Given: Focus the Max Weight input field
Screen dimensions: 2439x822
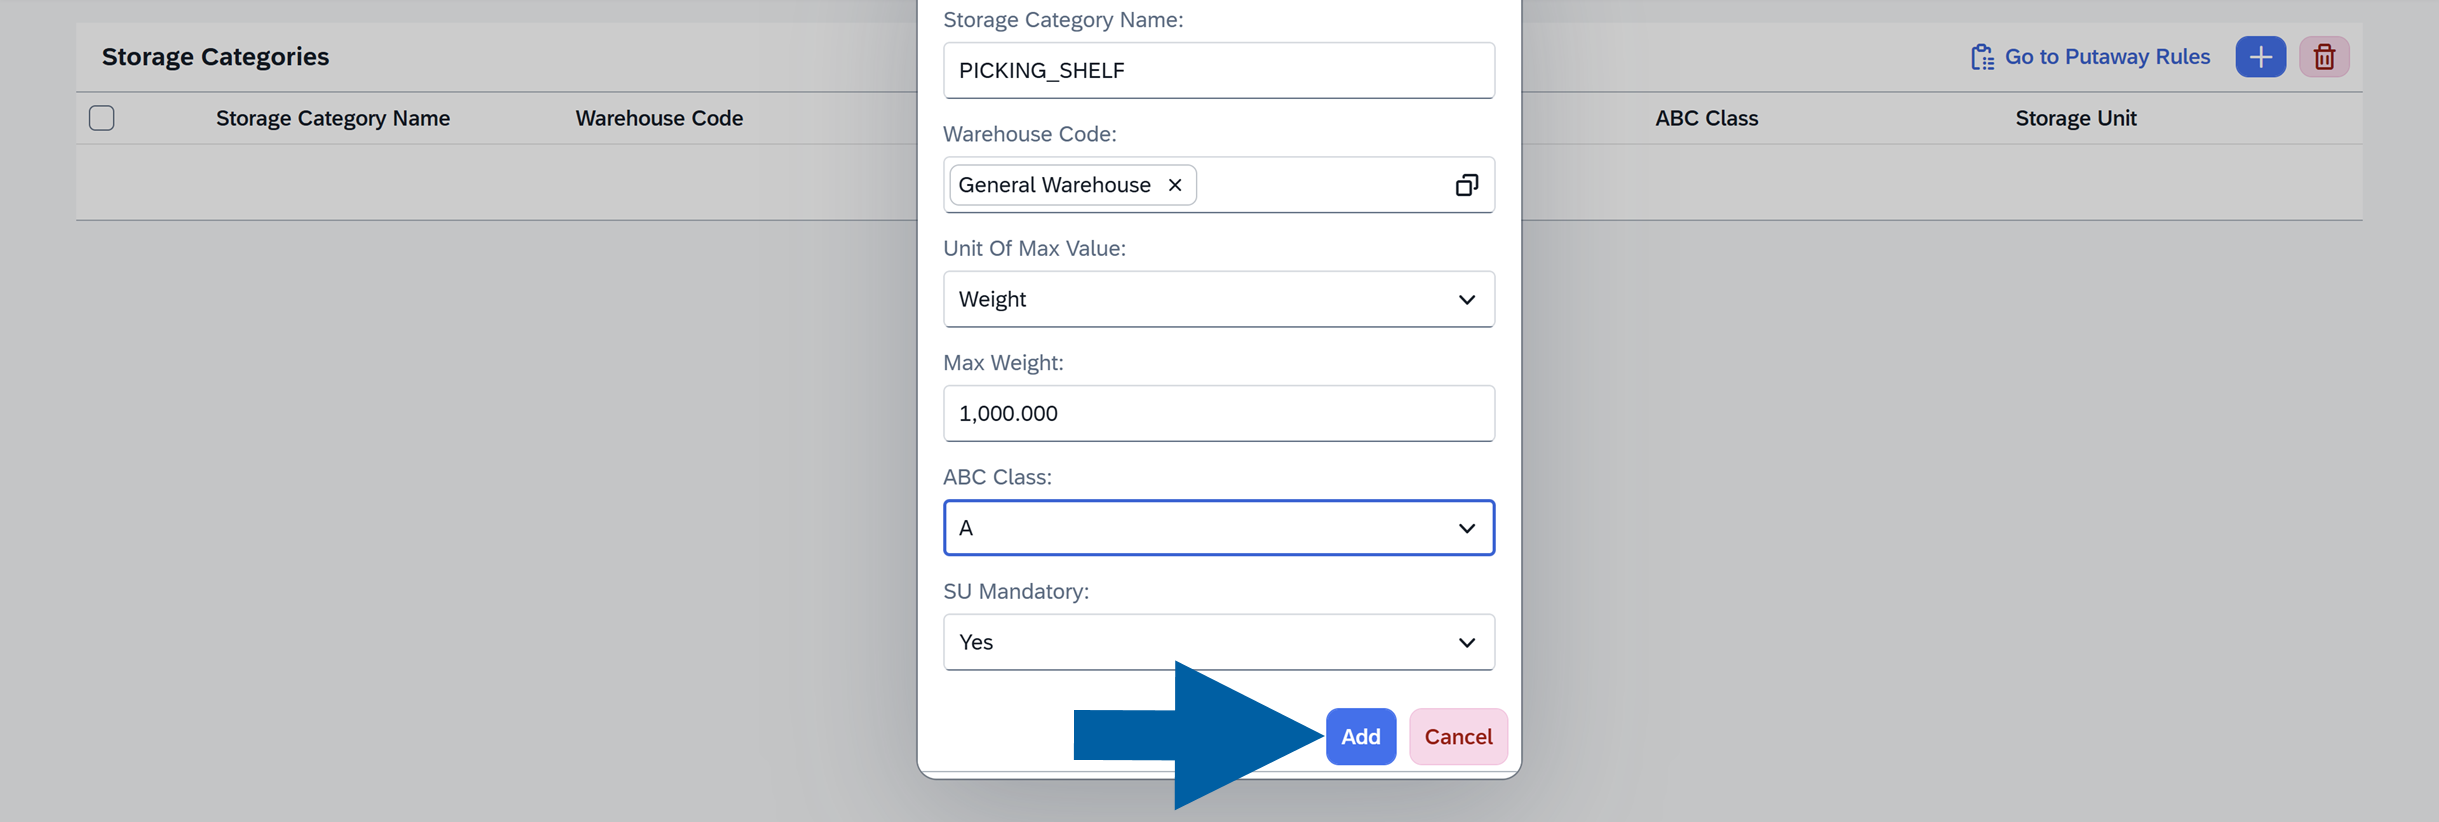Looking at the screenshot, I should point(1218,413).
